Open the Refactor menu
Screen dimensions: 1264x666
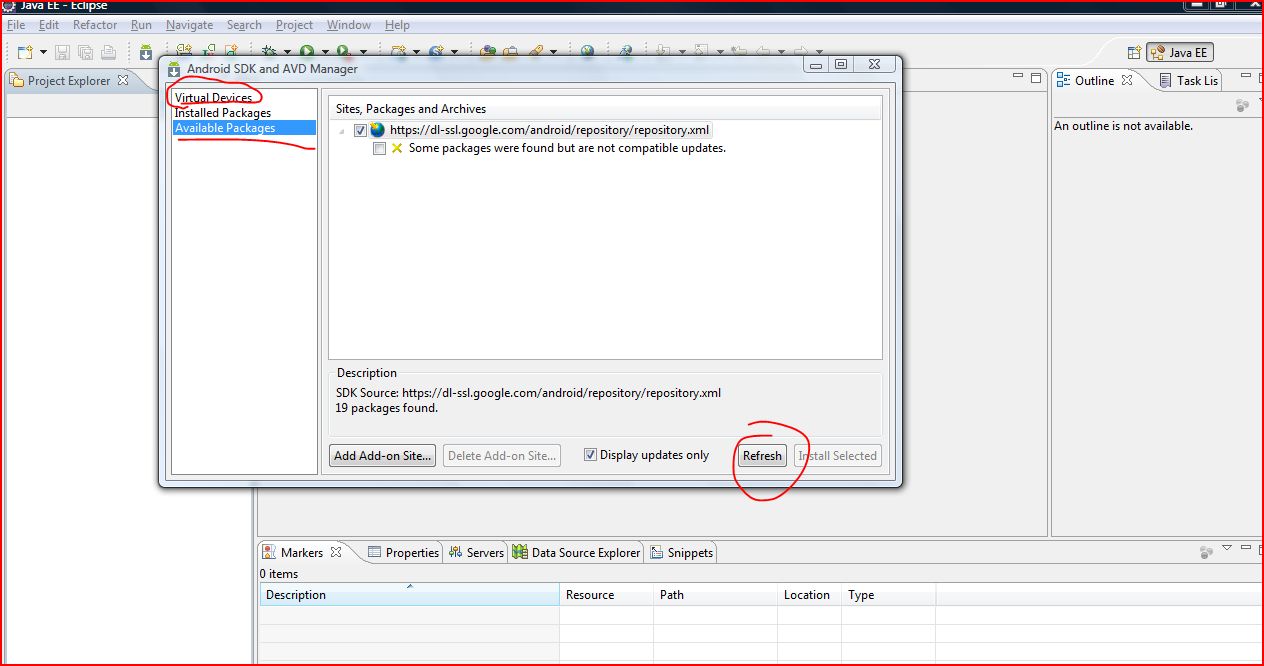coord(95,25)
